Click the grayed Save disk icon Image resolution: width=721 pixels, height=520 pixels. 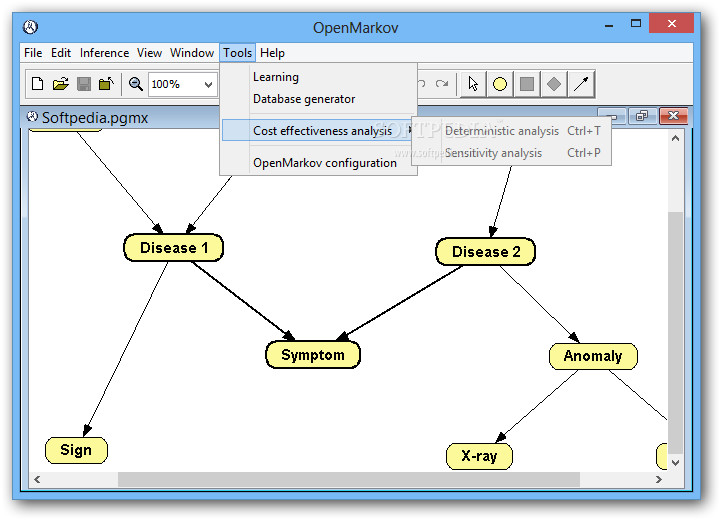[84, 84]
